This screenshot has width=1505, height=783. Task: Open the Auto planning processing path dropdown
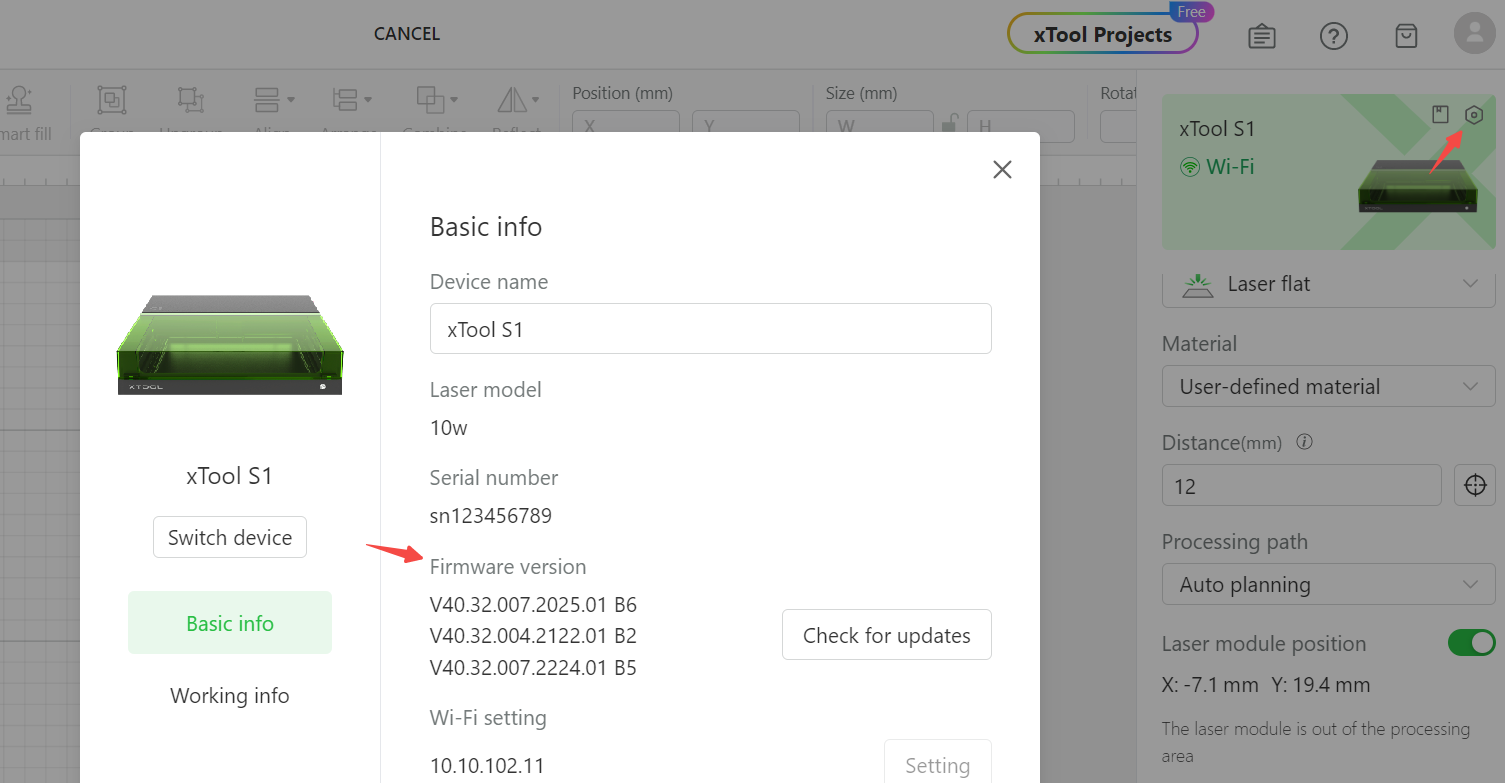click(x=1329, y=584)
